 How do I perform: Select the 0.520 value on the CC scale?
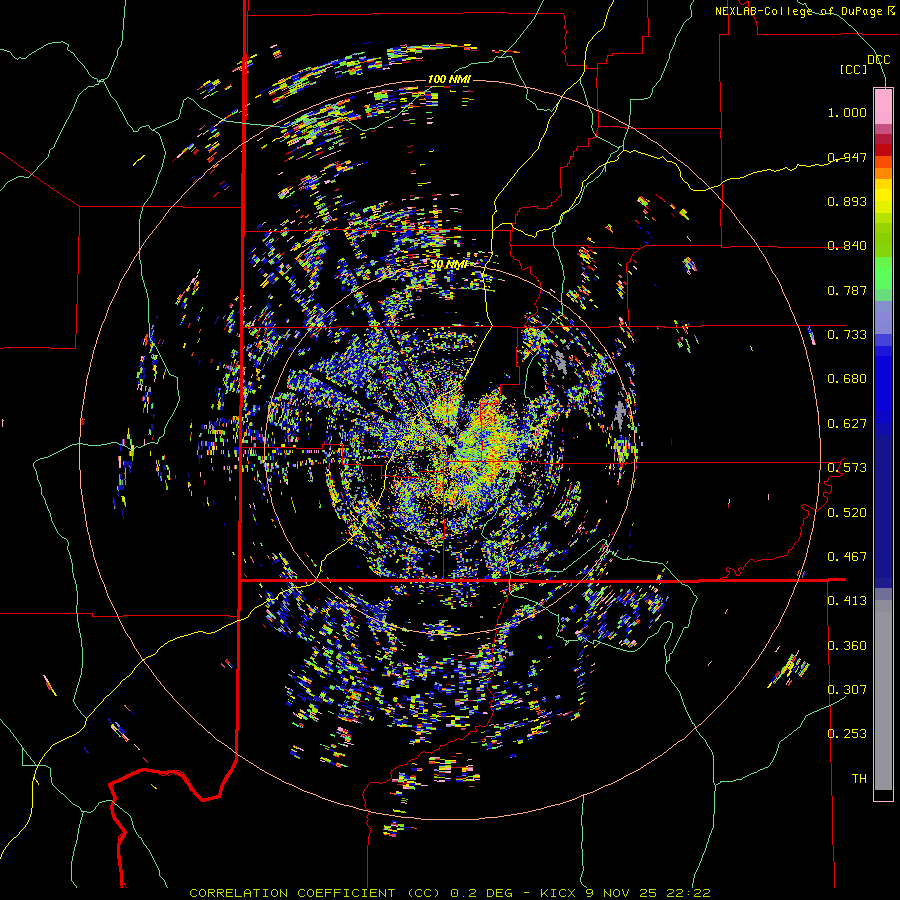(x=847, y=513)
